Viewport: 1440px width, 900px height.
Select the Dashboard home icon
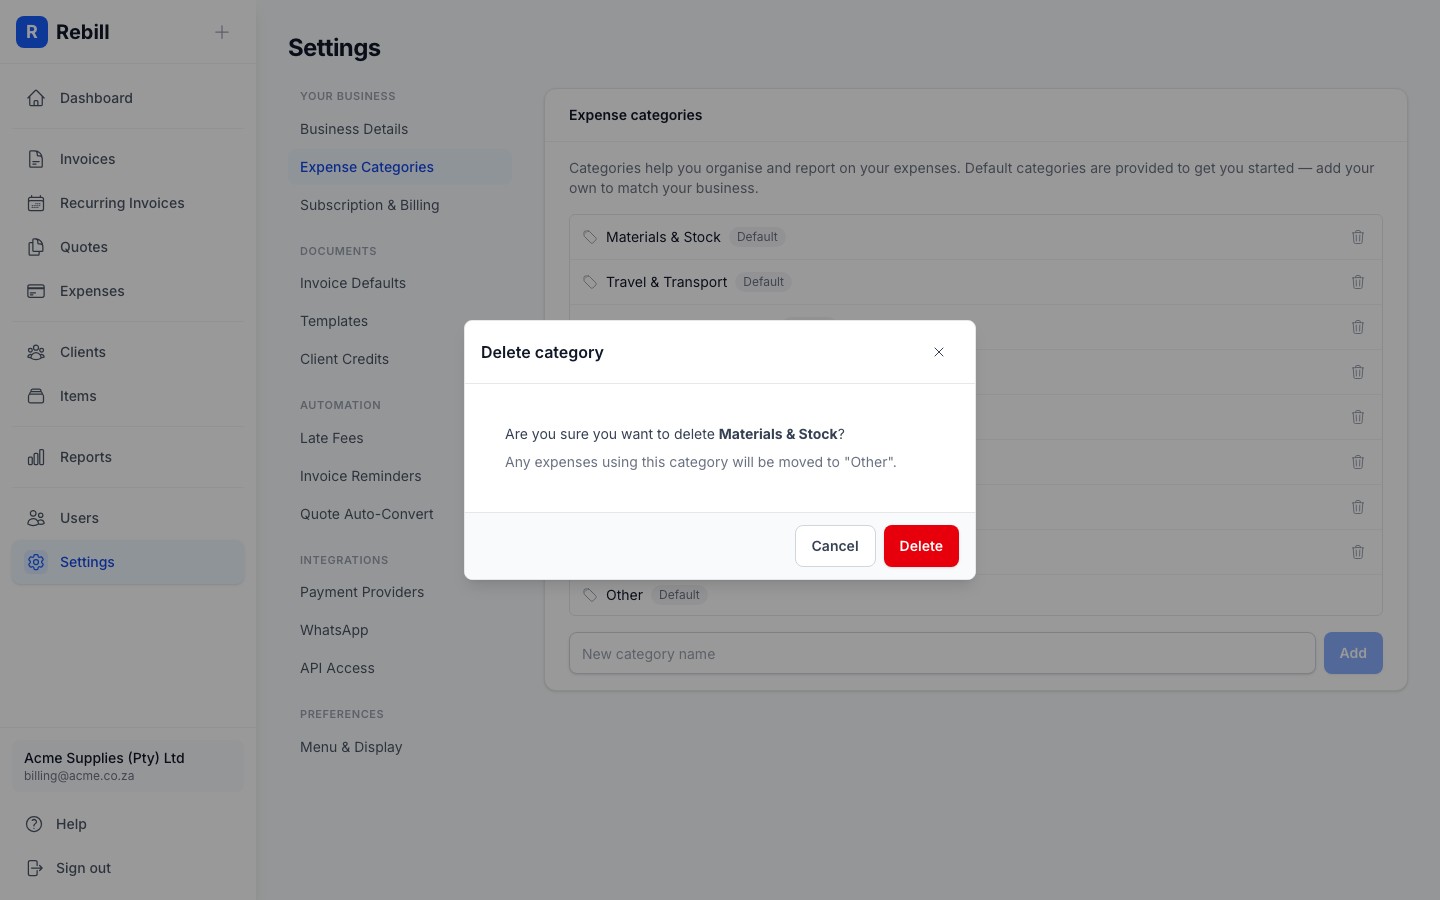point(36,98)
